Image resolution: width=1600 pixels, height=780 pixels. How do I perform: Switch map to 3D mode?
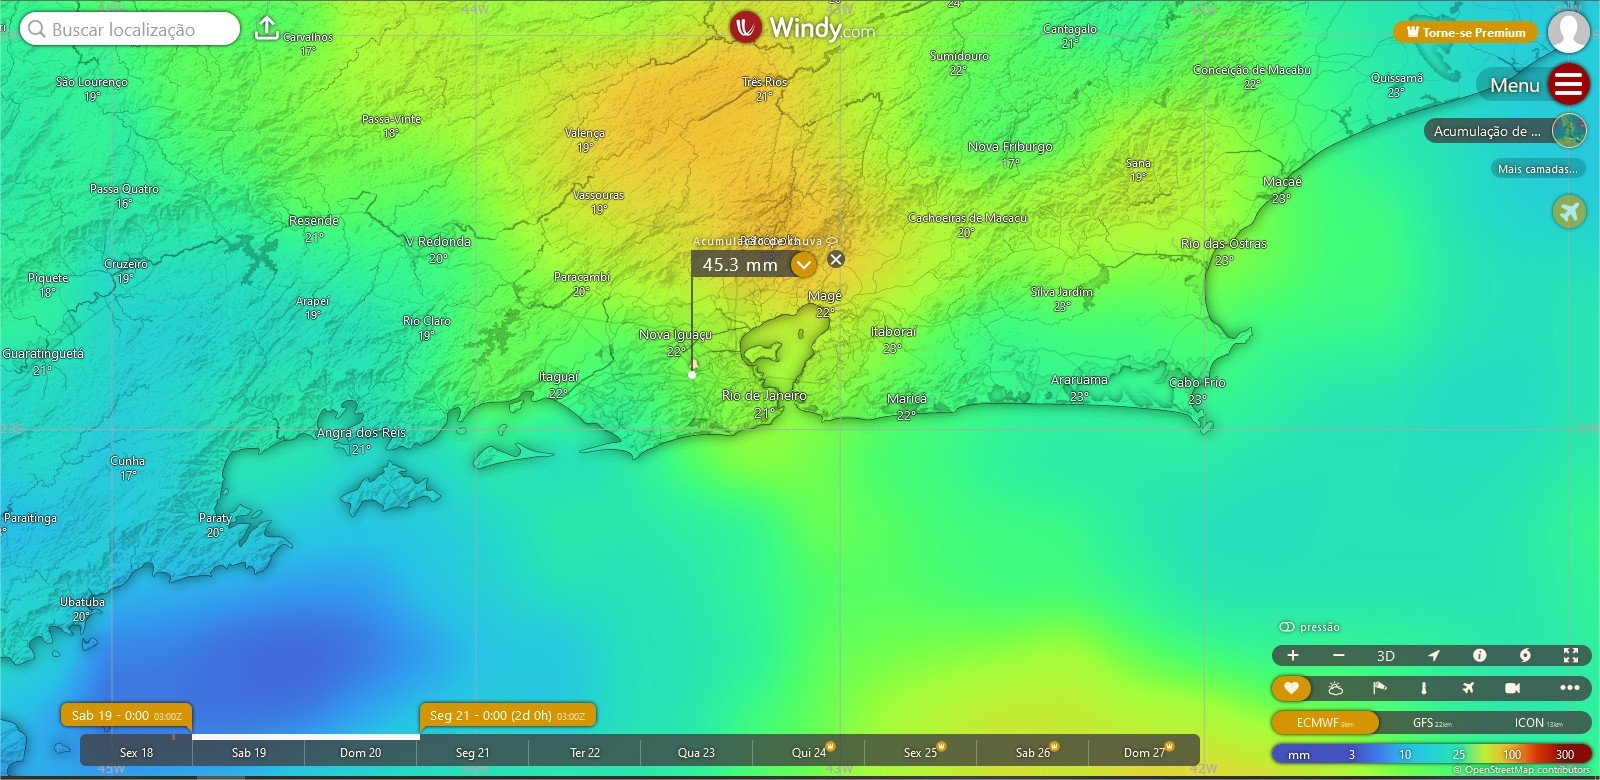[x=1385, y=656]
